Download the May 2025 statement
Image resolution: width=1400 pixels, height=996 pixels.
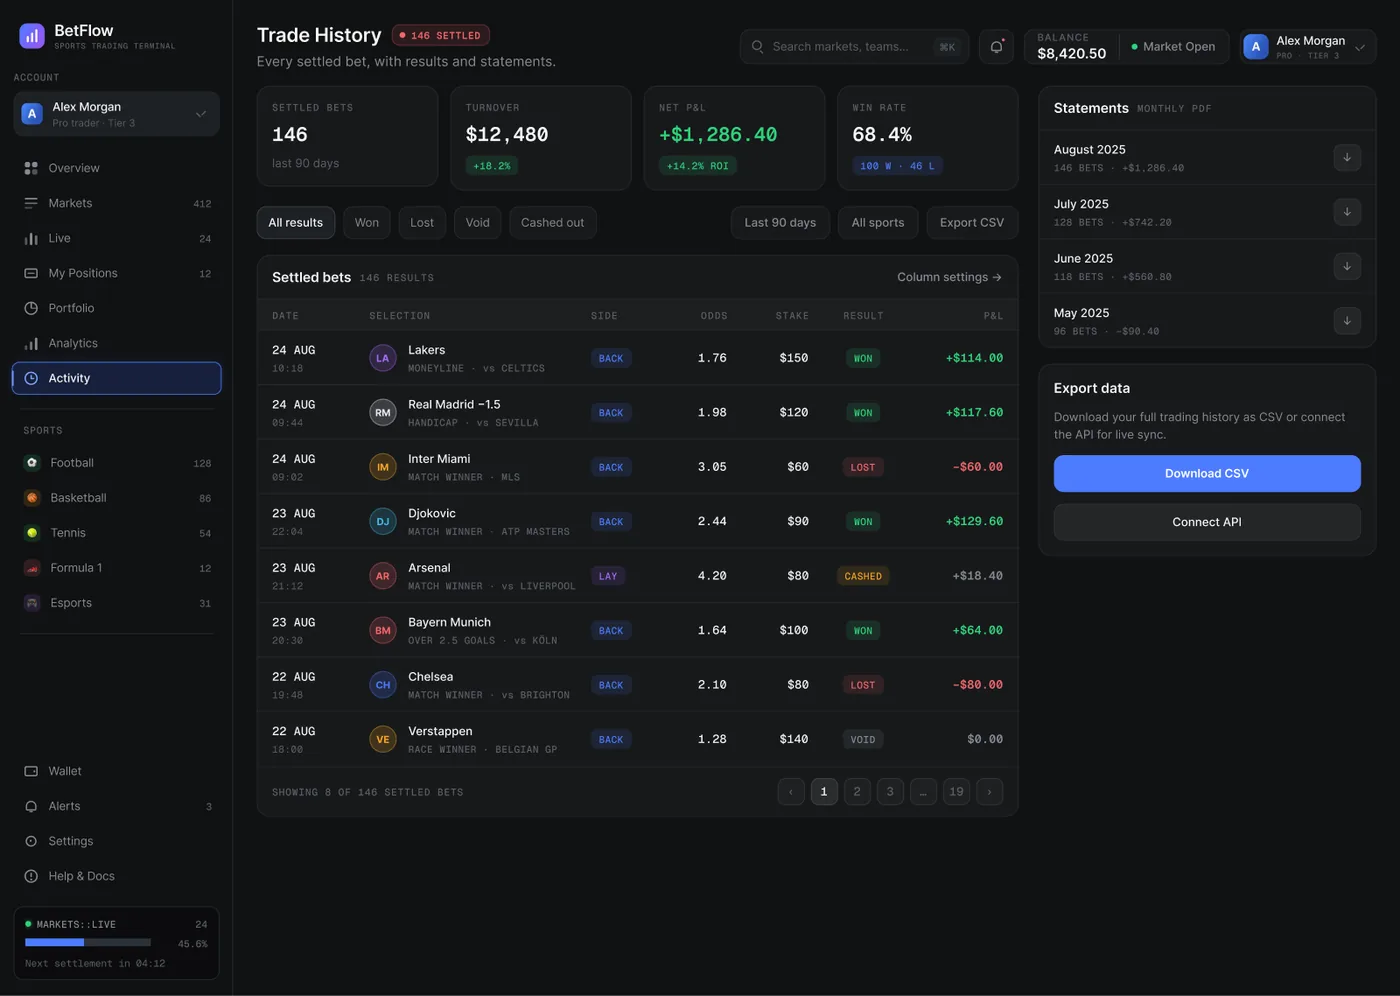click(x=1347, y=321)
